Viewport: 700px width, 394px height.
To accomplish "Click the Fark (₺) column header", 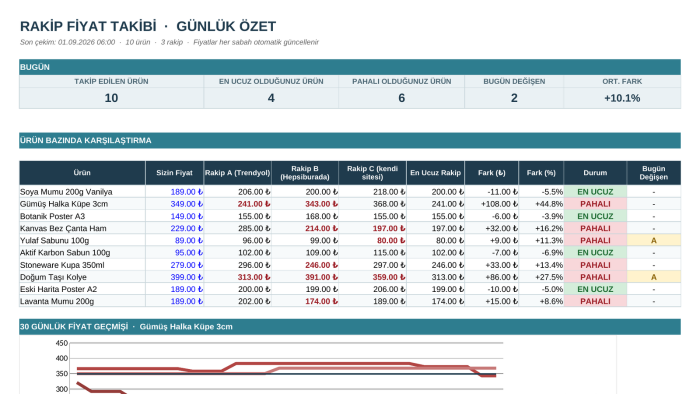I will [492, 173].
